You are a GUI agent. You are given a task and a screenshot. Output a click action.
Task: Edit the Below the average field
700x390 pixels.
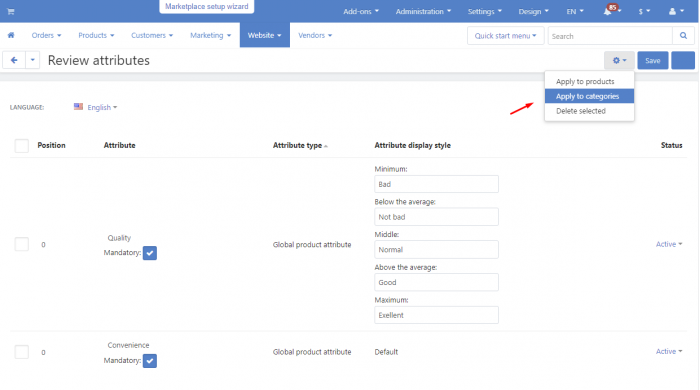436,217
